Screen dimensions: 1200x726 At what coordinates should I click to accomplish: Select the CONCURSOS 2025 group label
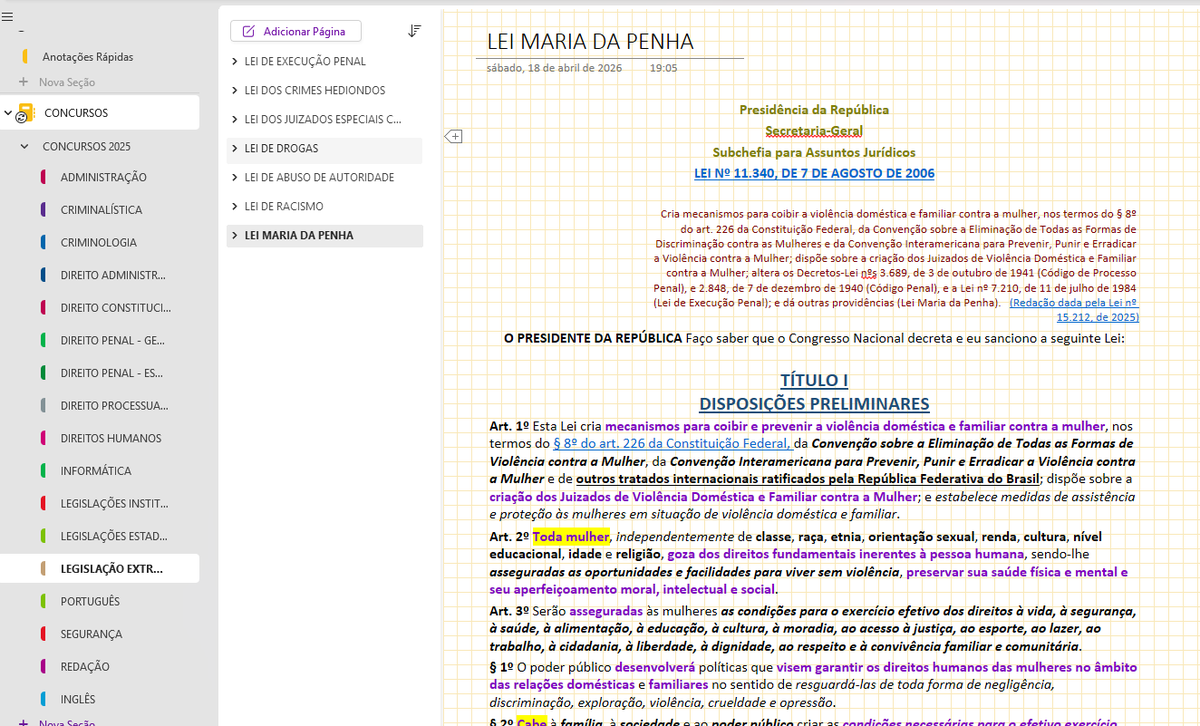tap(86, 146)
